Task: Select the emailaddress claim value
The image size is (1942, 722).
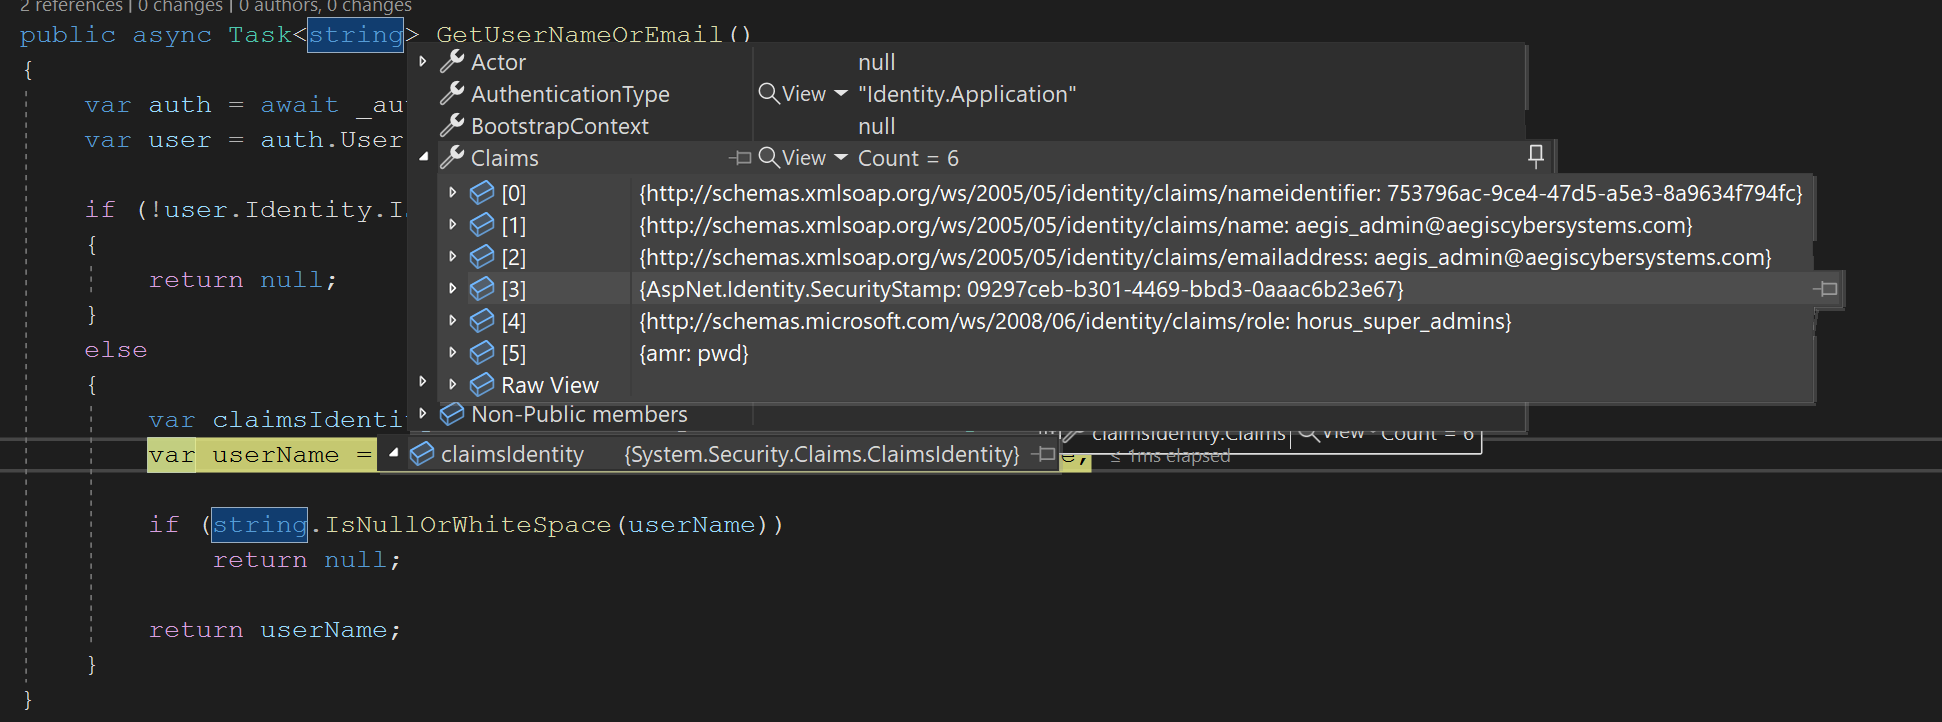Action: [x=1206, y=257]
